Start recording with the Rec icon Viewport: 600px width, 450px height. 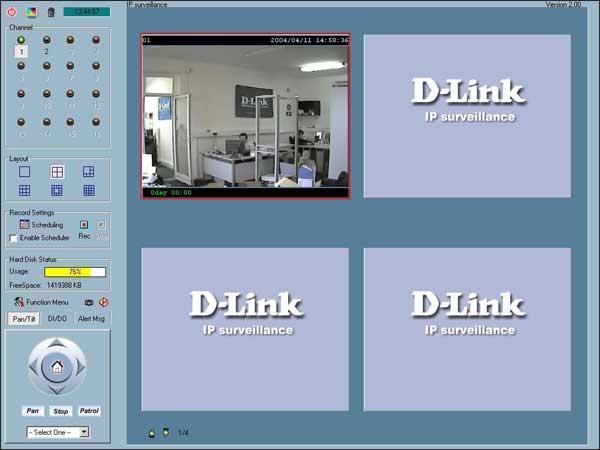(x=84, y=225)
